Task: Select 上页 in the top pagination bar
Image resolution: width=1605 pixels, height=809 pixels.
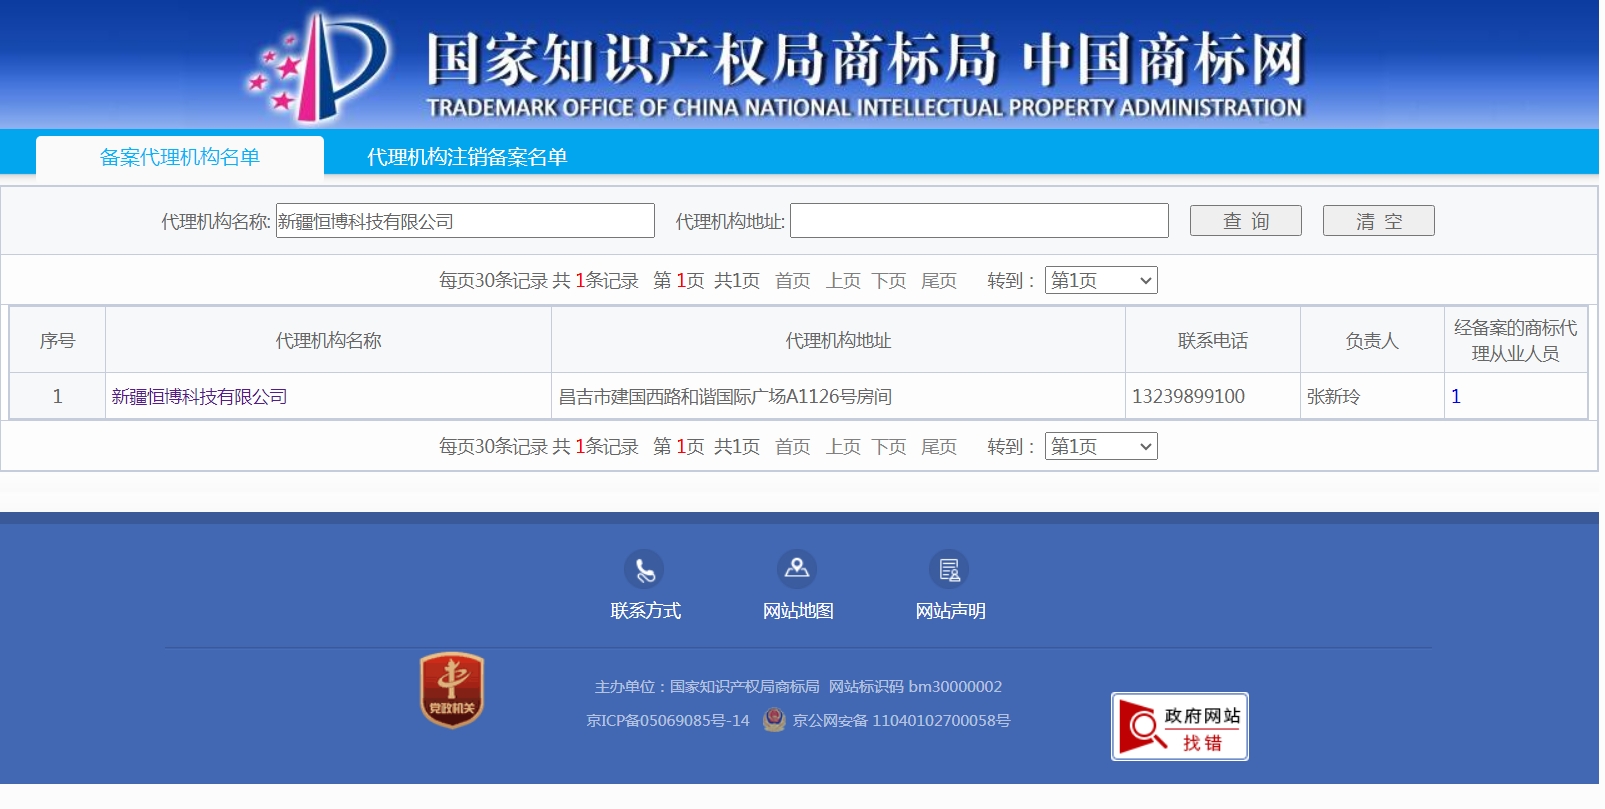Action: [843, 281]
